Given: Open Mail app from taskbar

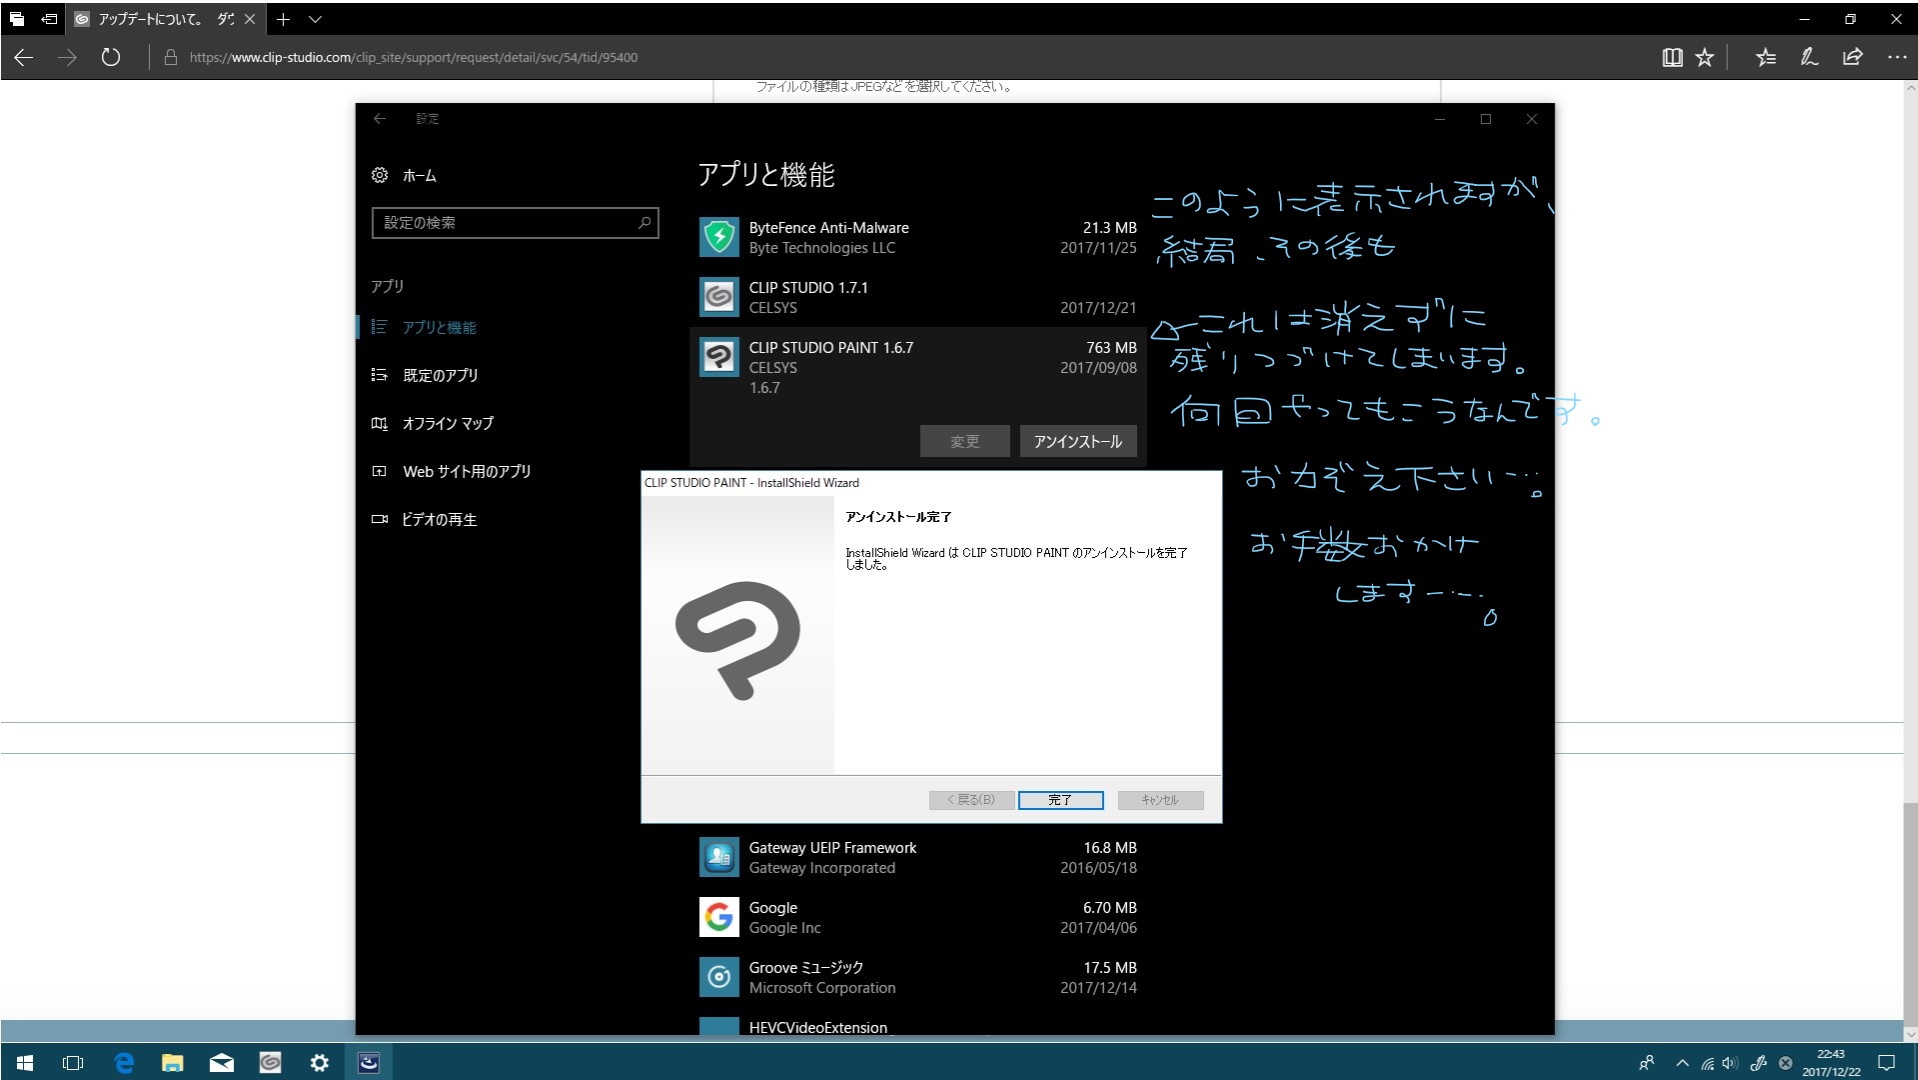Looking at the screenshot, I should [222, 1062].
